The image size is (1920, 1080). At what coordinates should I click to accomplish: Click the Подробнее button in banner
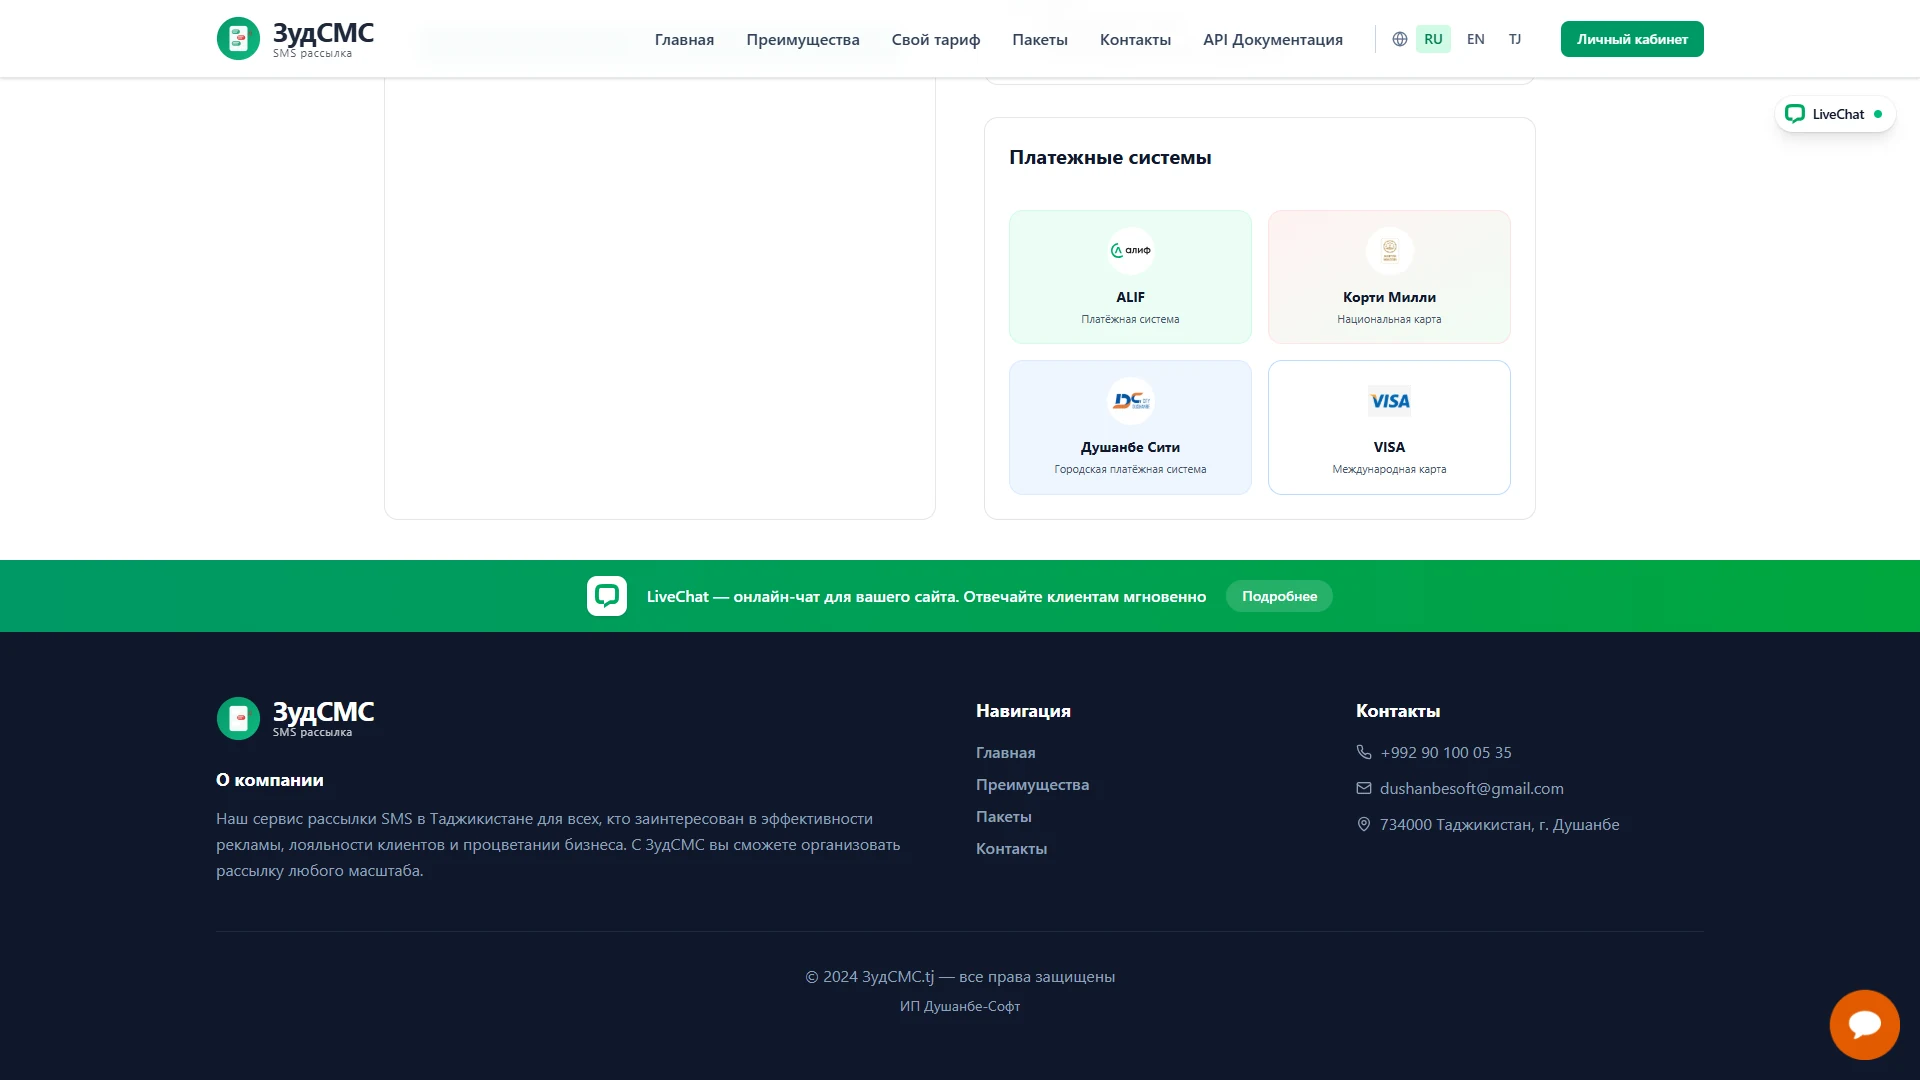pos(1279,596)
